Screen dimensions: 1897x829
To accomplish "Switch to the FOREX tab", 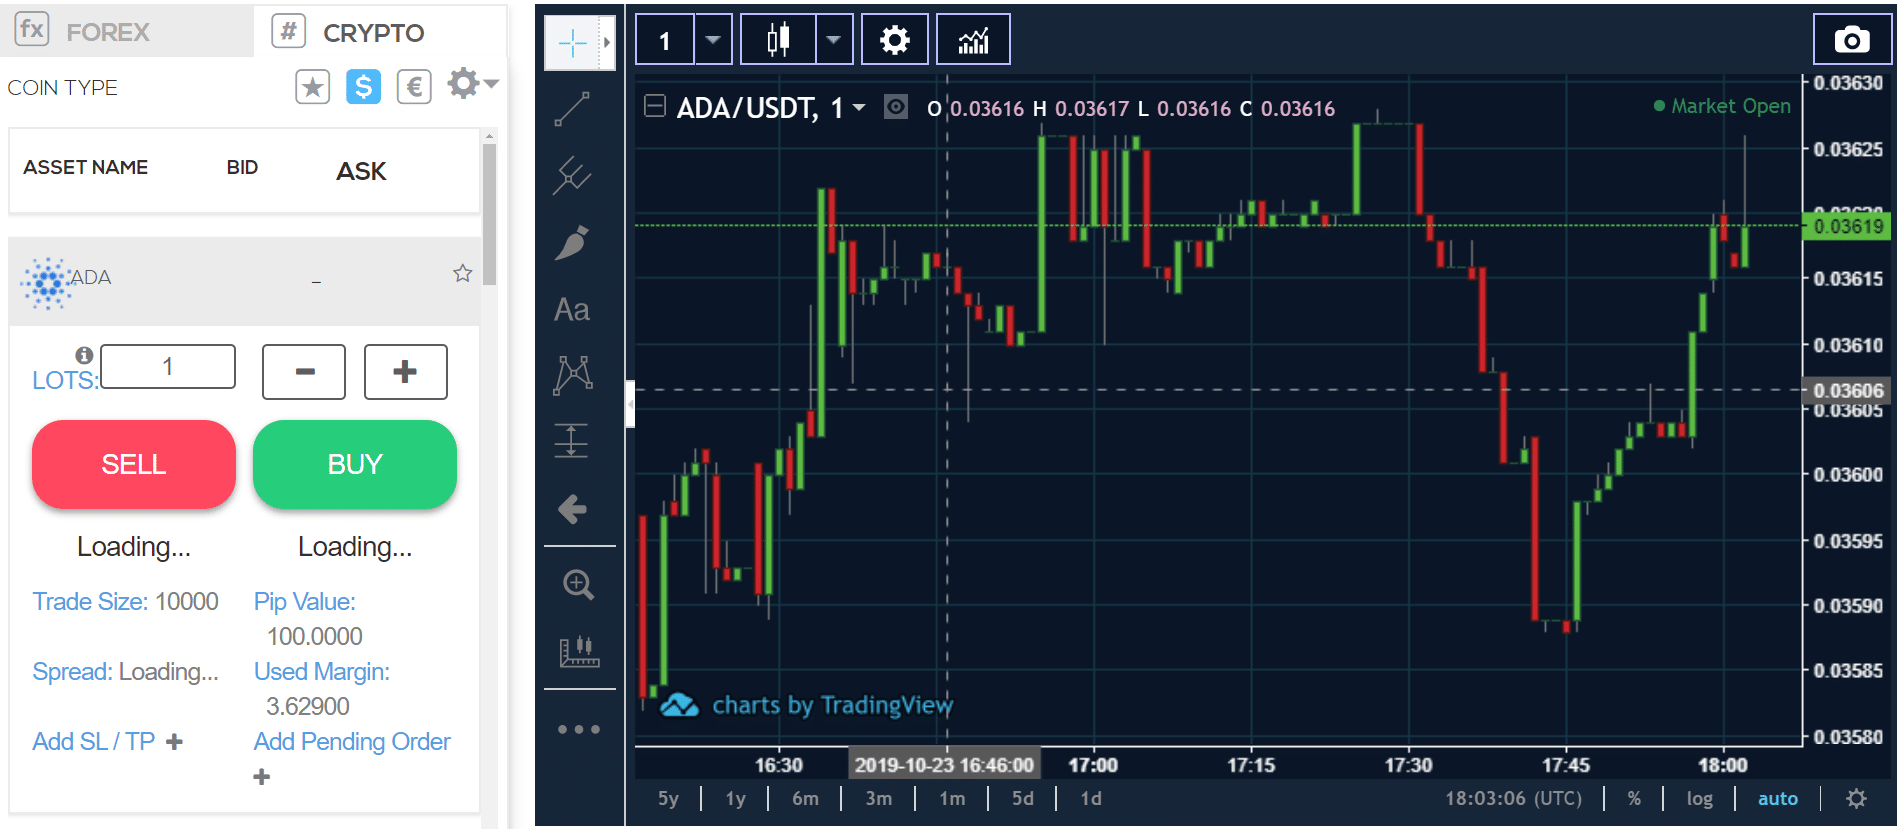I will click(107, 32).
